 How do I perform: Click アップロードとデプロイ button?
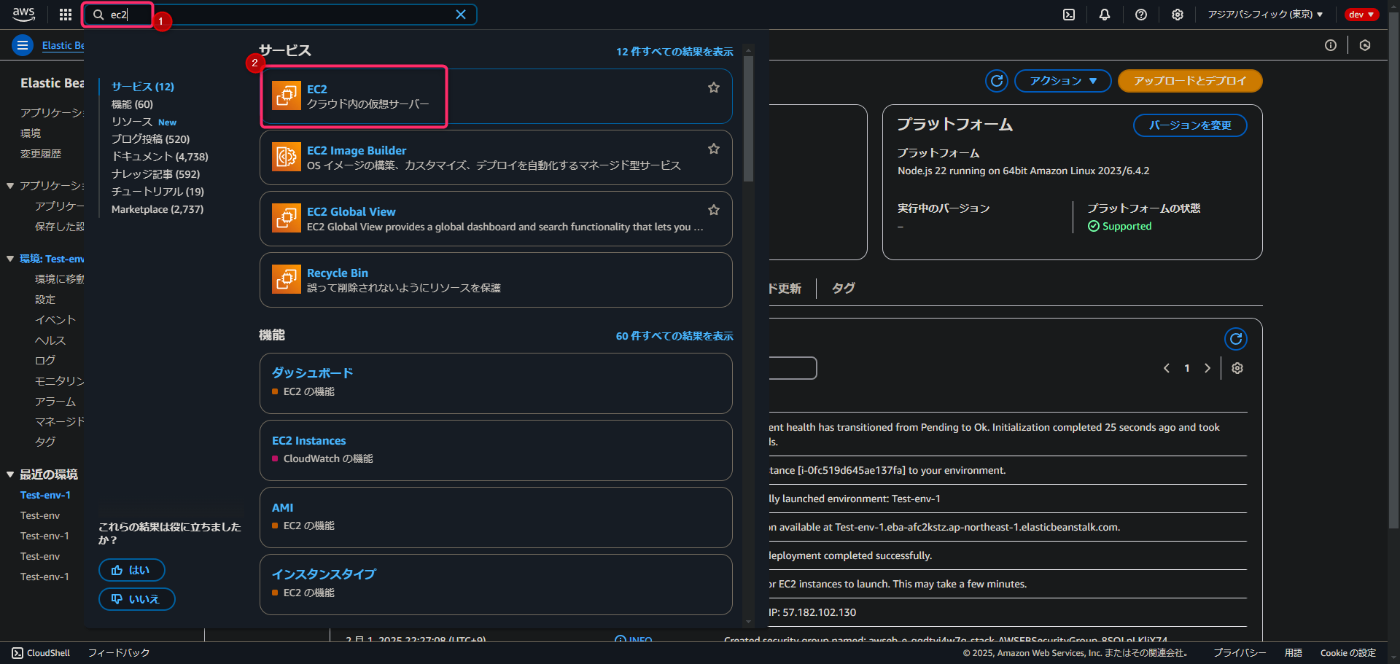pos(1190,81)
